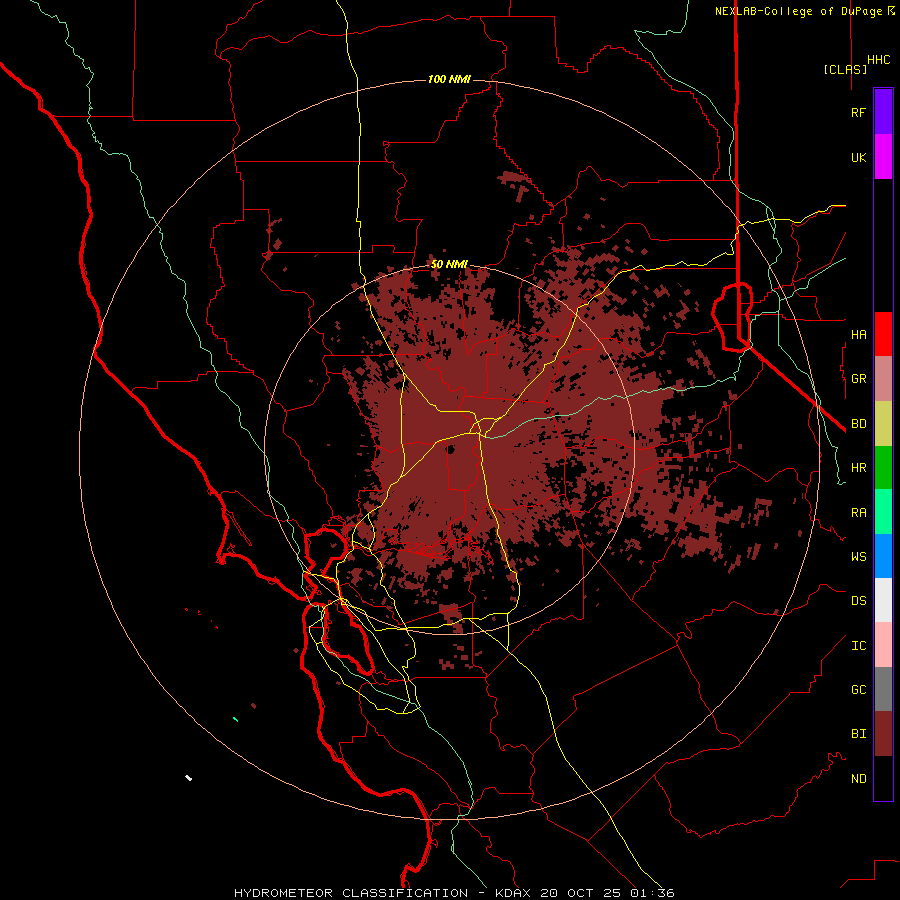
Task: Click the WS blue legend swatch
Action: pyautogui.click(x=883, y=556)
